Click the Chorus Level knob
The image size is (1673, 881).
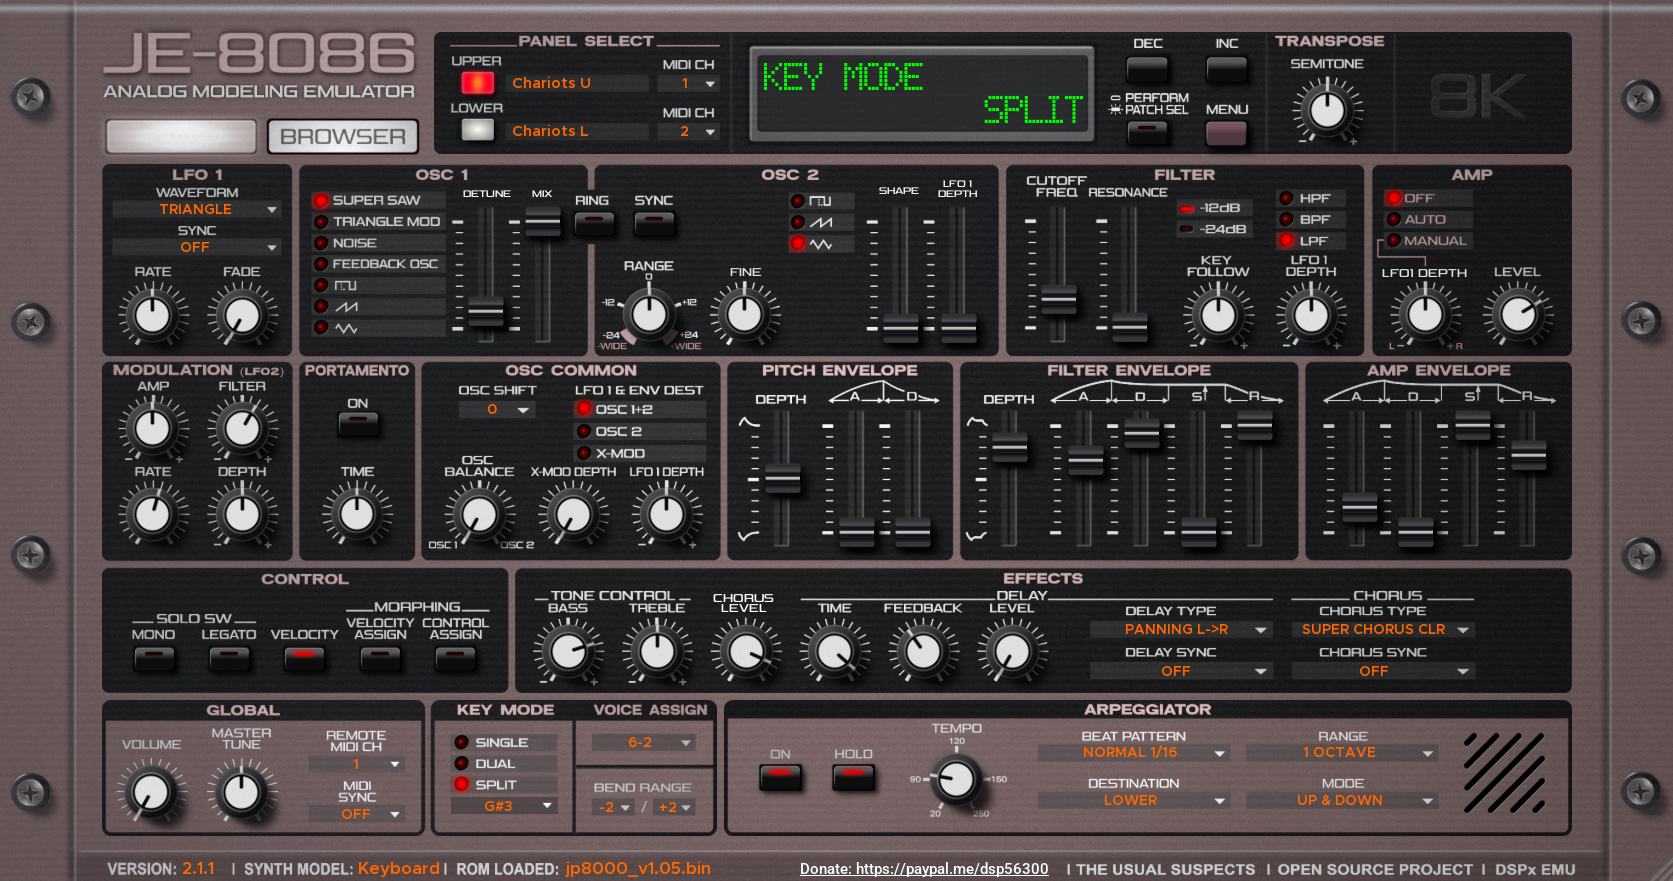745,652
